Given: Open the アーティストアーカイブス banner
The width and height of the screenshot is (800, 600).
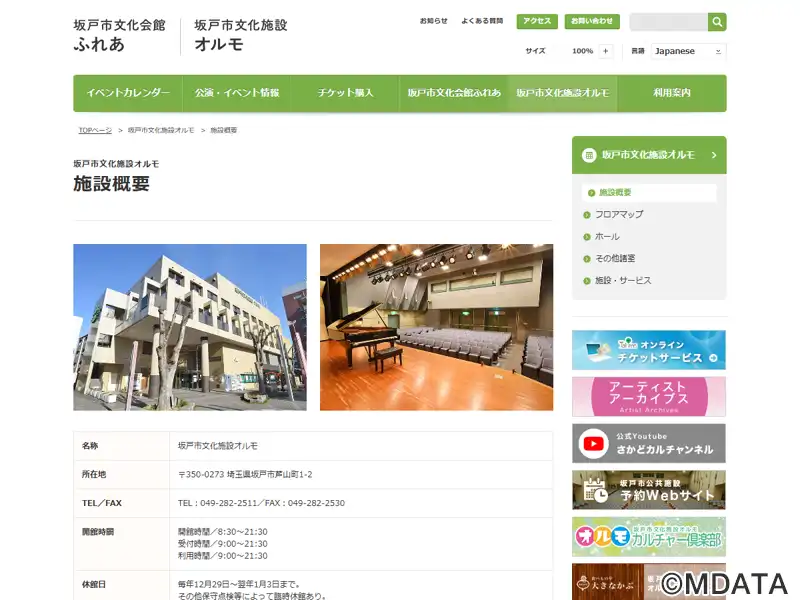Looking at the screenshot, I should click(648, 397).
